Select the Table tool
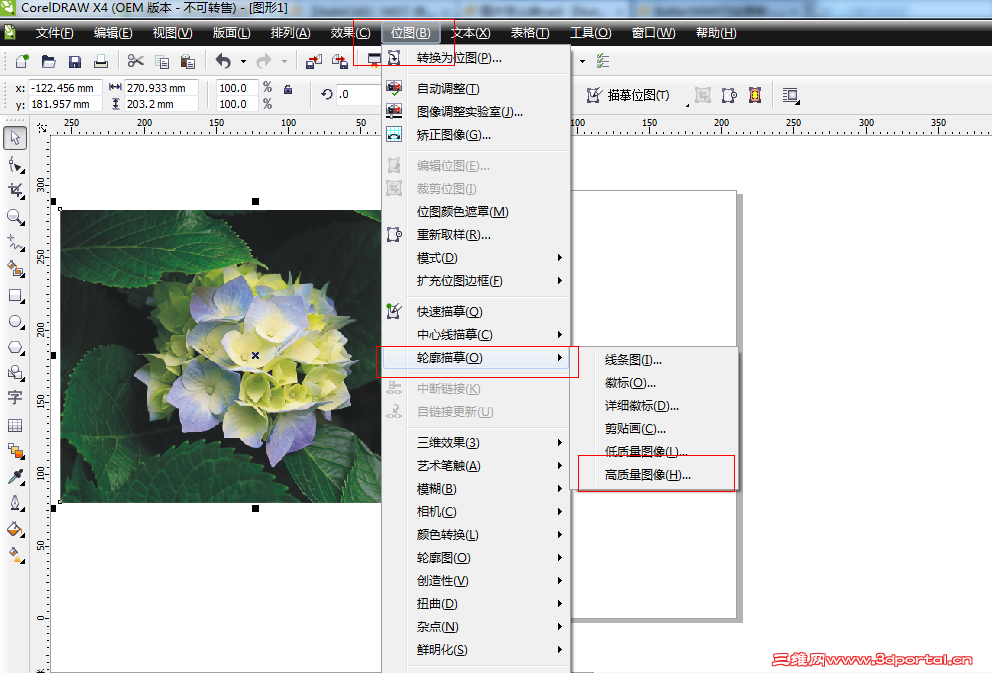This screenshot has height=673, width=992. tap(15, 425)
